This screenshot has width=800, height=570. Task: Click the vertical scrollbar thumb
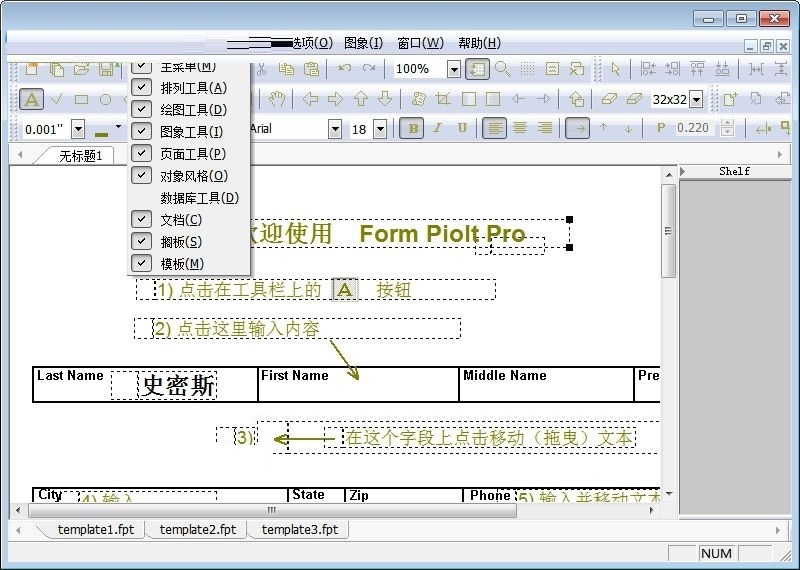(x=668, y=231)
